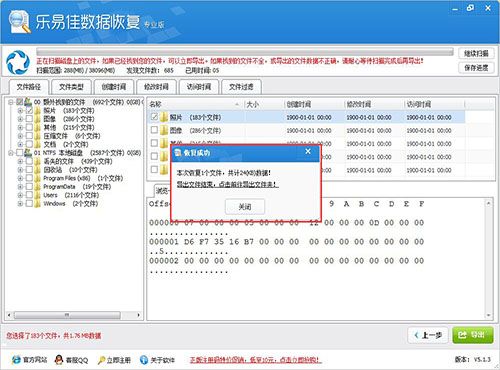The width and height of the screenshot is (500, 370).
Task: Click the 其他 folder icon in tree
Action: pos(38,127)
